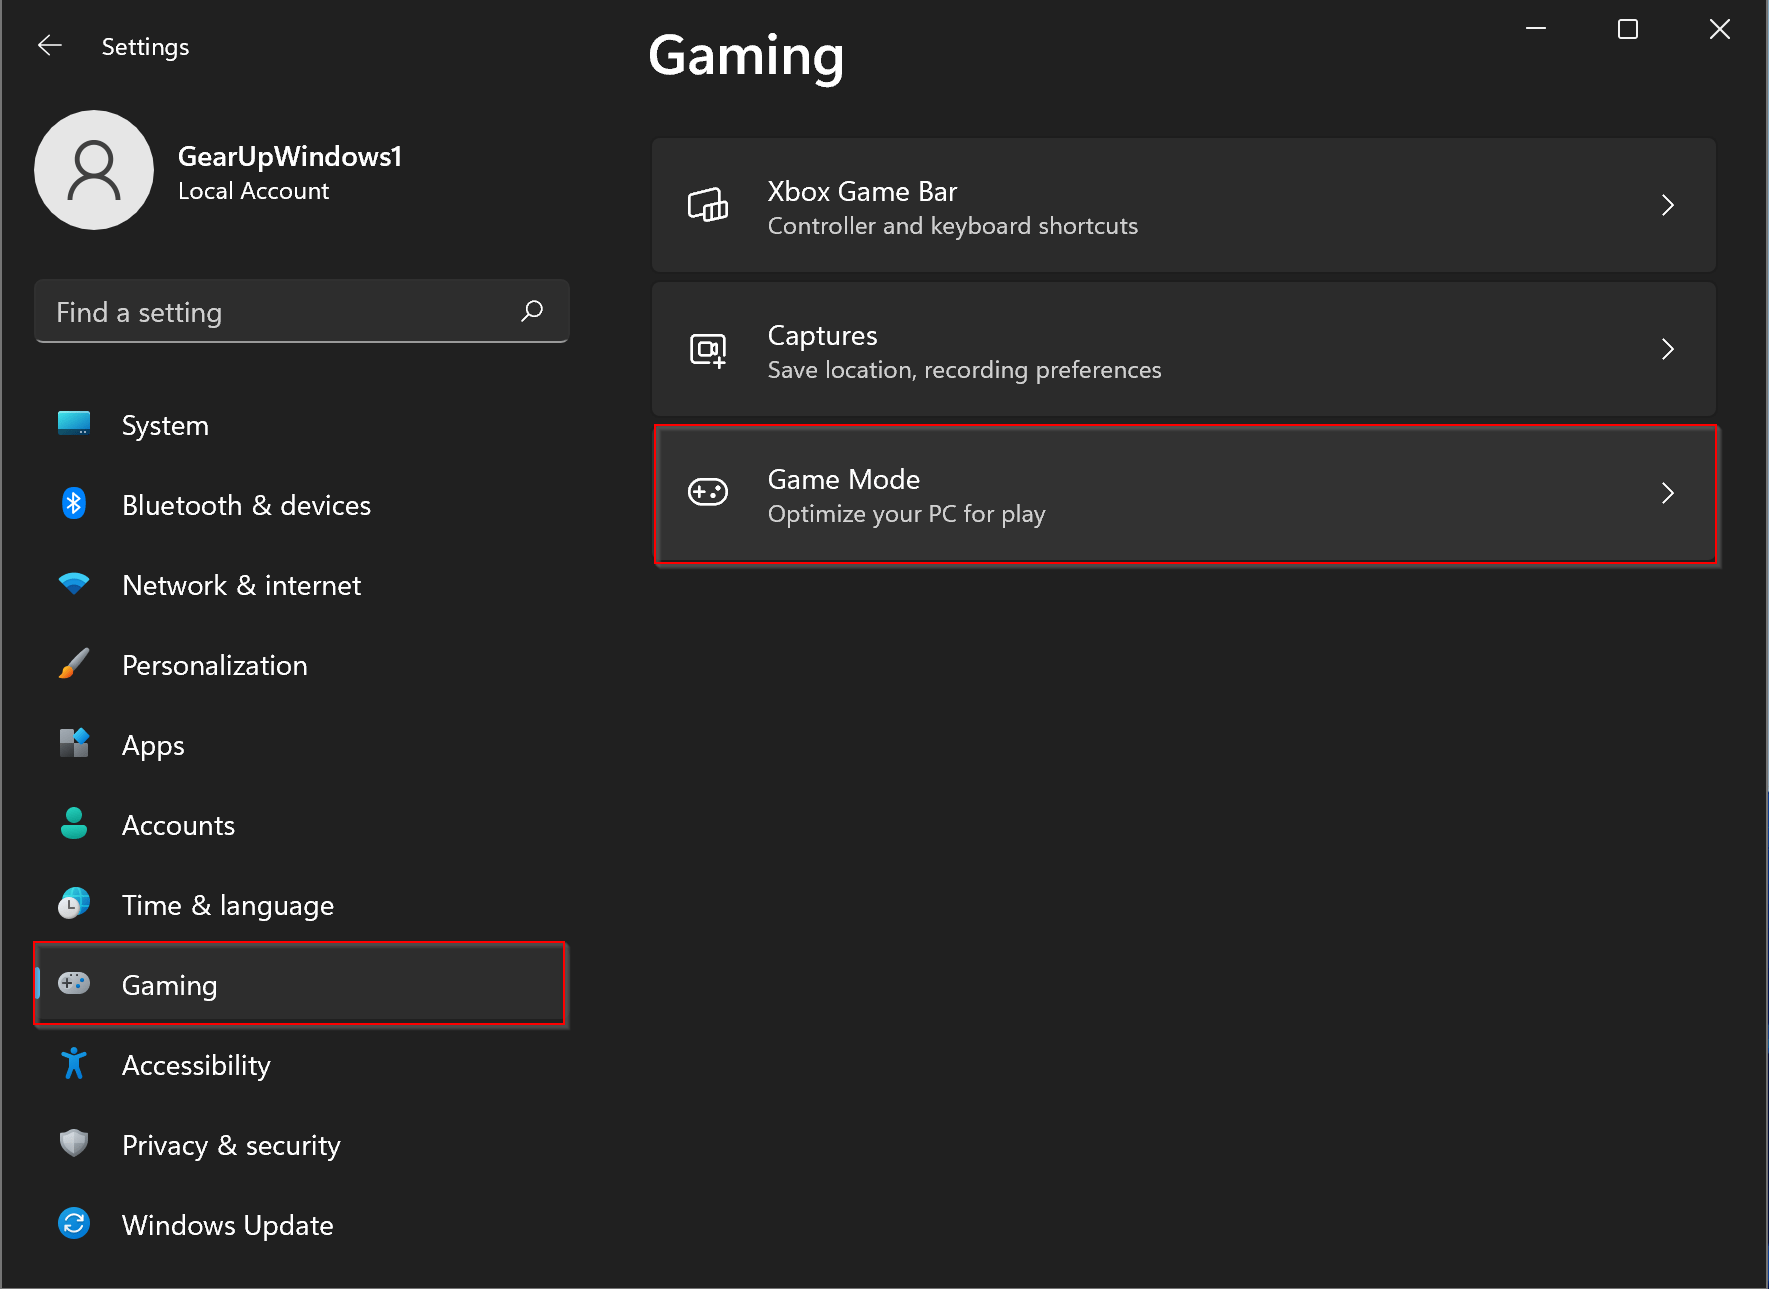1769x1289 pixels.
Task: Click the GearUpWindows1 account avatar
Action: 94,170
